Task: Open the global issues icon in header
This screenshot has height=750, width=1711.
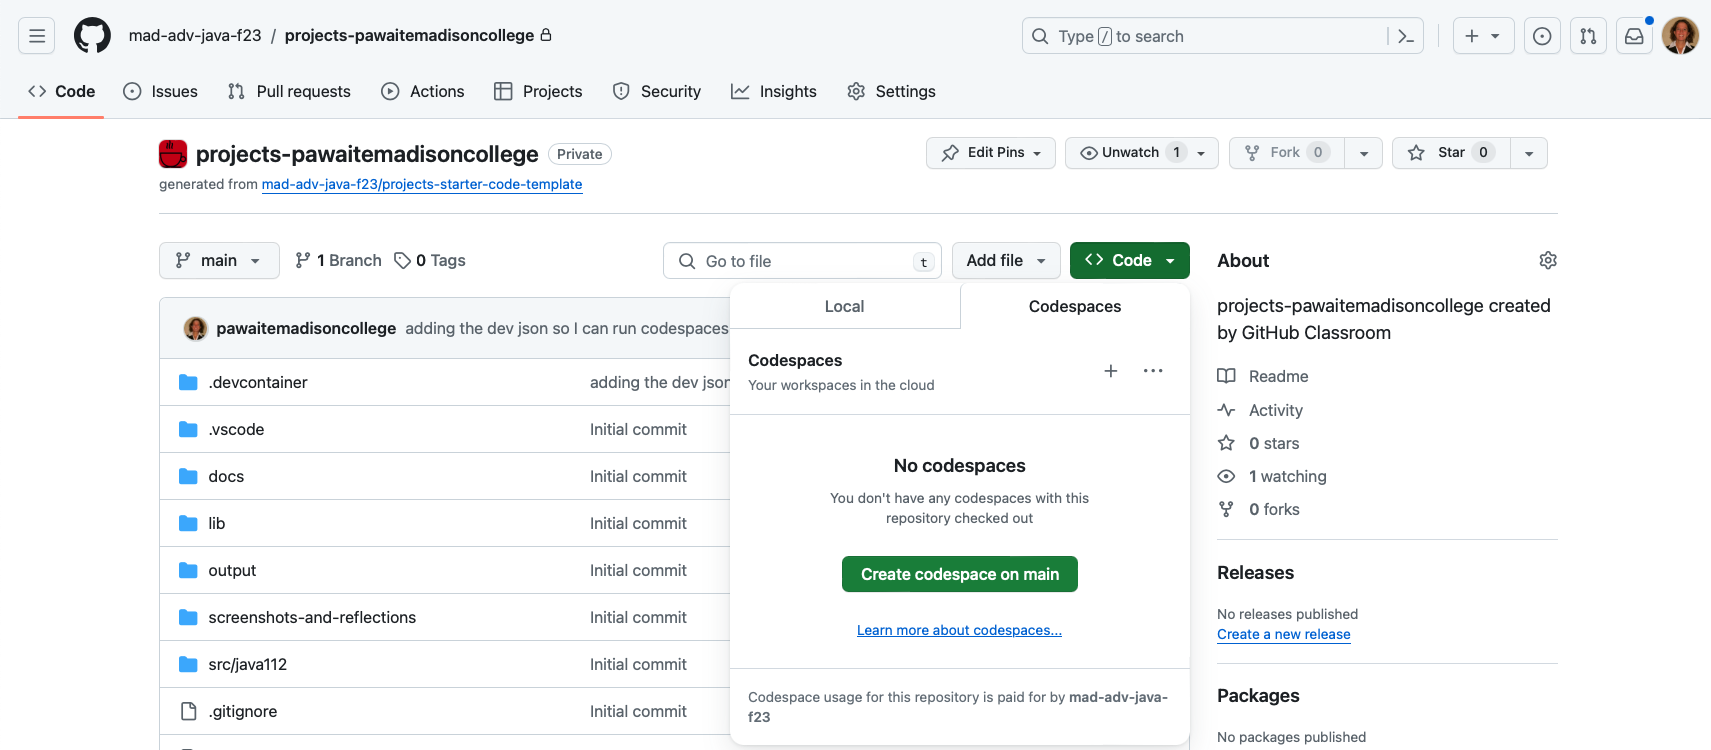Action: (x=1542, y=36)
